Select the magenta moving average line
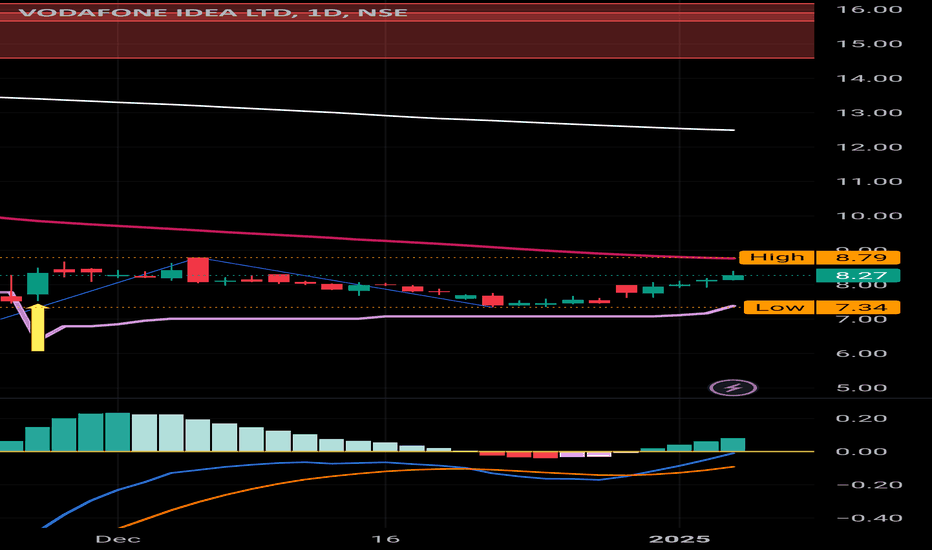The height and width of the screenshot is (550, 932). [x=369, y=239]
